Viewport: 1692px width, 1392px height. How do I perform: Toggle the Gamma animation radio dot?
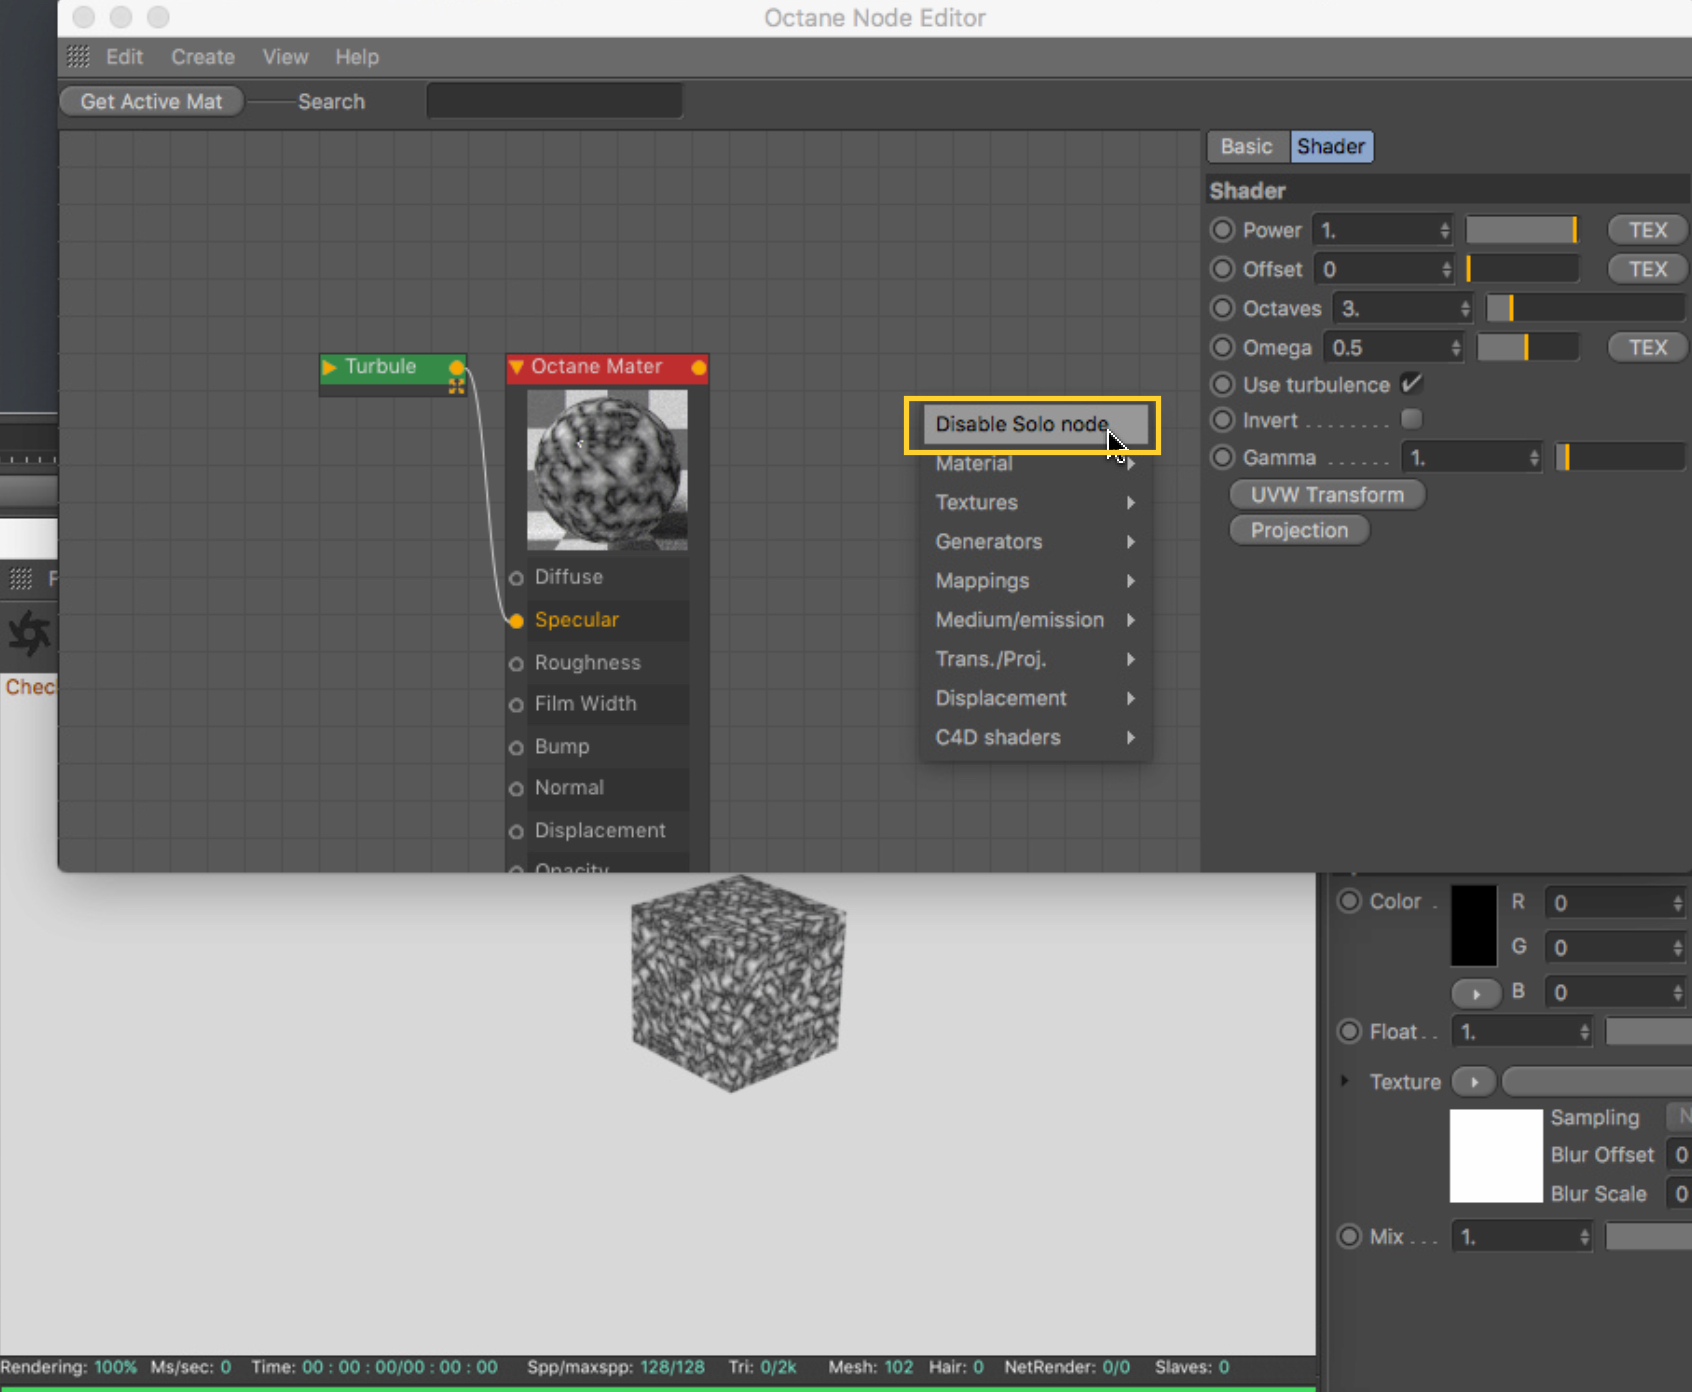click(1222, 458)
